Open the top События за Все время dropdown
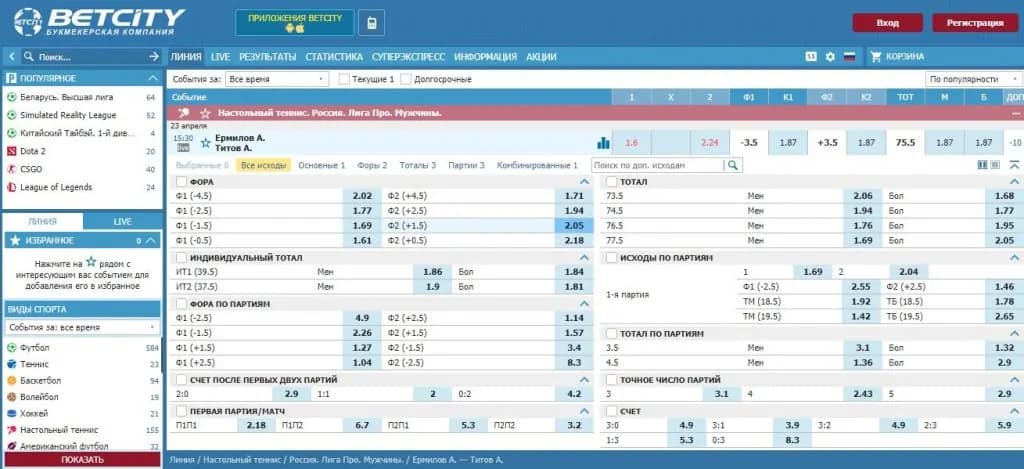Image resolution: width=1024 pixels, height=469 pixels. 277,79
